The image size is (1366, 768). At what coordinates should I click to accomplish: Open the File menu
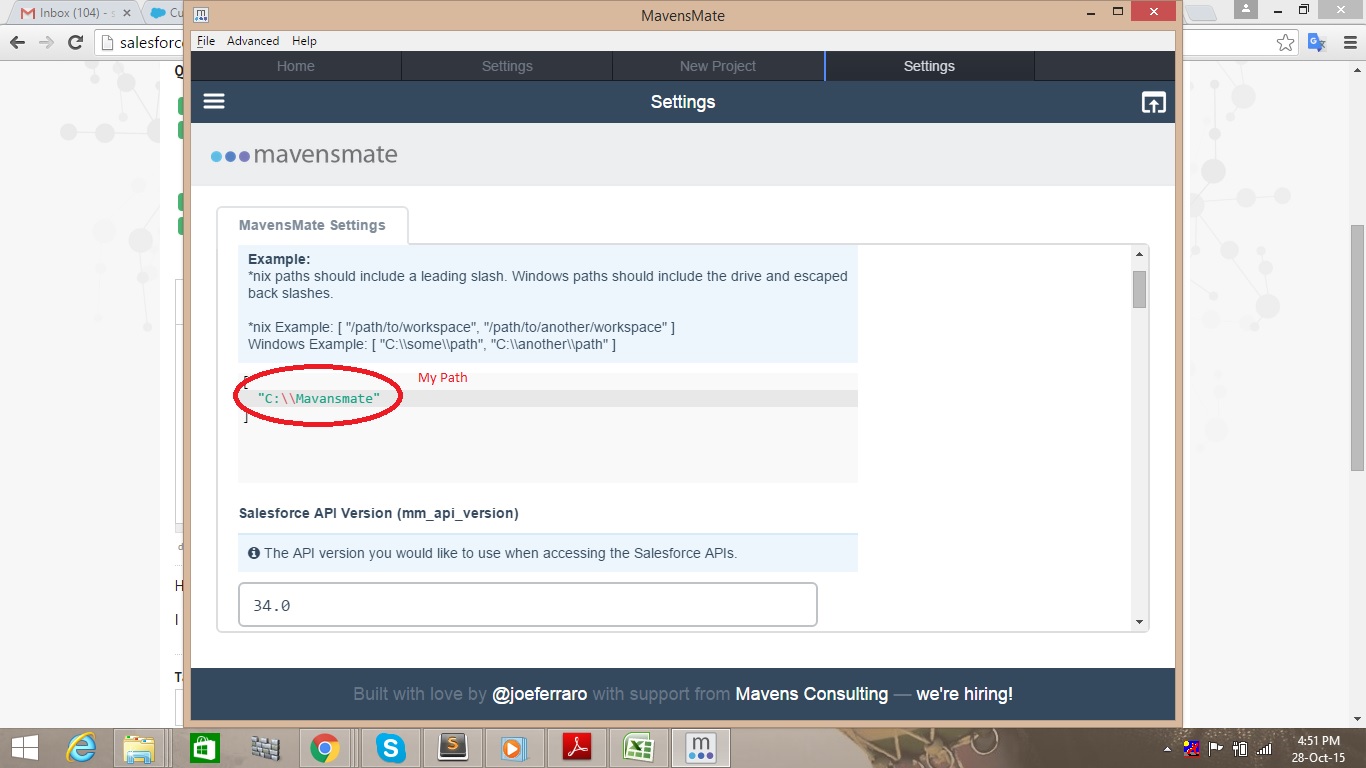coord(206,41)
